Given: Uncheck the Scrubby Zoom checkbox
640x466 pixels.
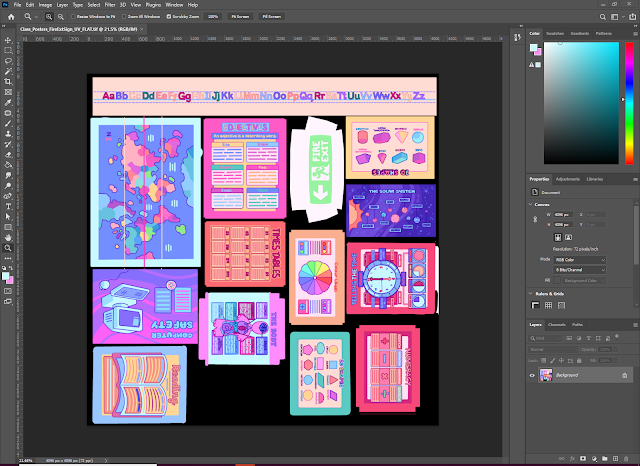Looking at the screenshot, I should pyautogui.click(x=169, y=17).
